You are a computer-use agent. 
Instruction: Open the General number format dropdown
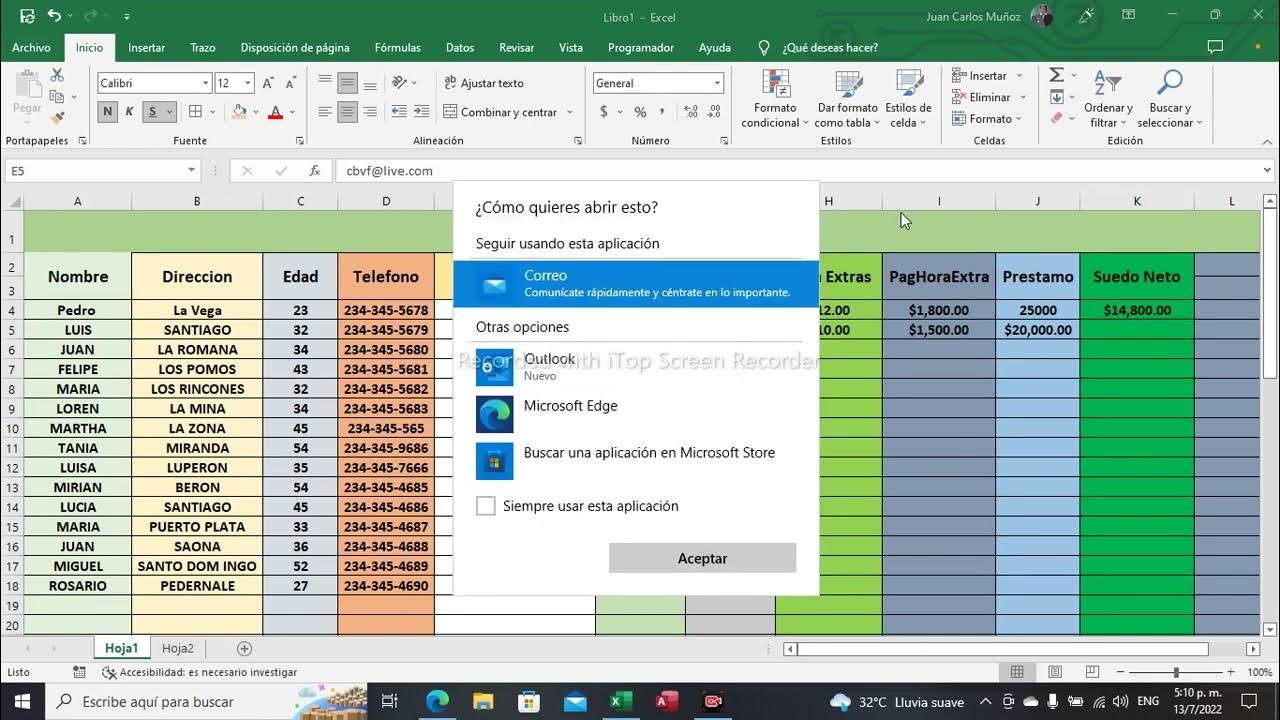pyautogui.click(x=717, y=83)
